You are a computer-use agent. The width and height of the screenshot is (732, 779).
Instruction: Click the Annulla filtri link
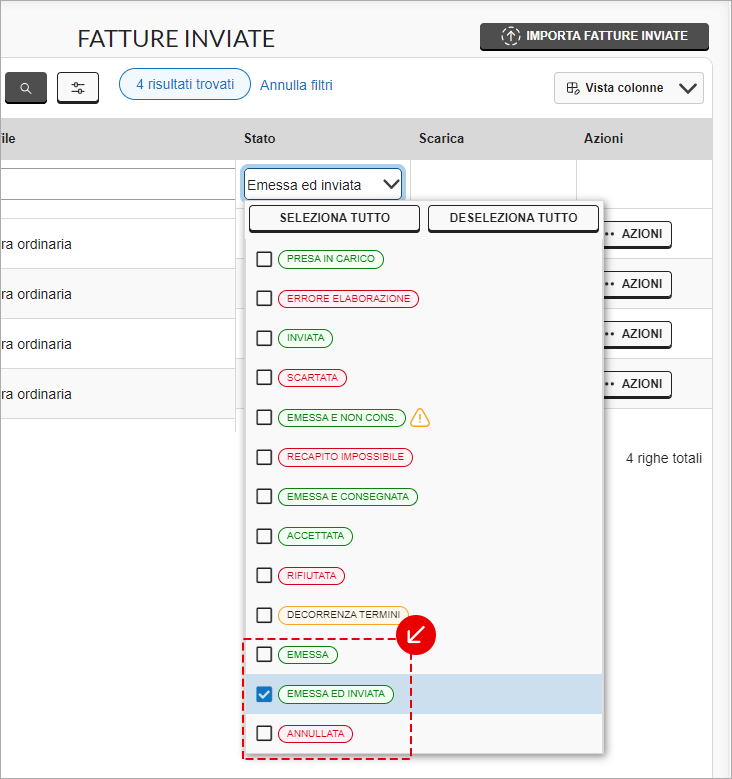pos(296,85)
